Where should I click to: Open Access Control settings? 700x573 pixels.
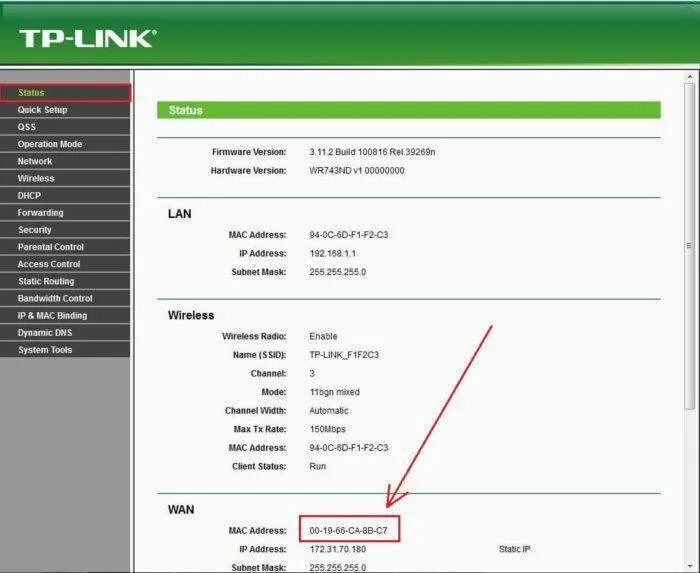[x=65, y=264]
